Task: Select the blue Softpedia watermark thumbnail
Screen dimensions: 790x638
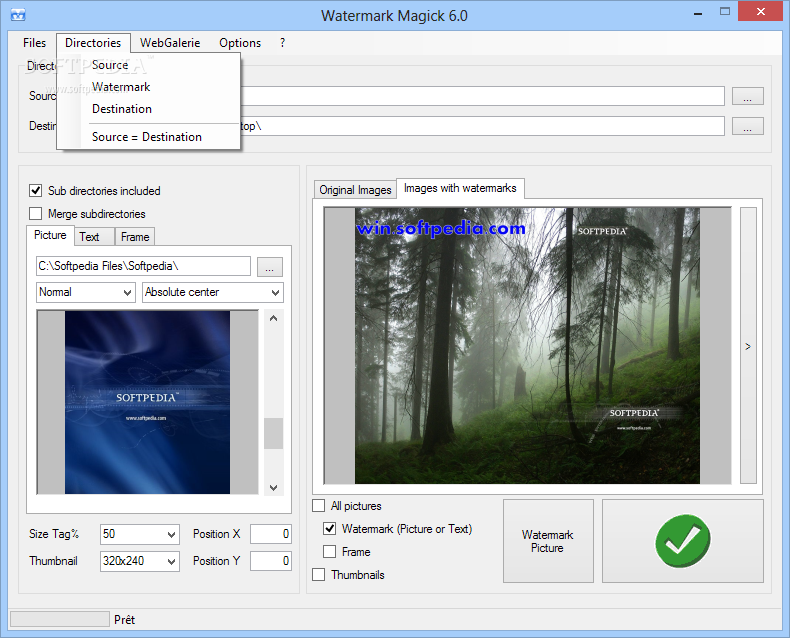Action: [147, 402]
